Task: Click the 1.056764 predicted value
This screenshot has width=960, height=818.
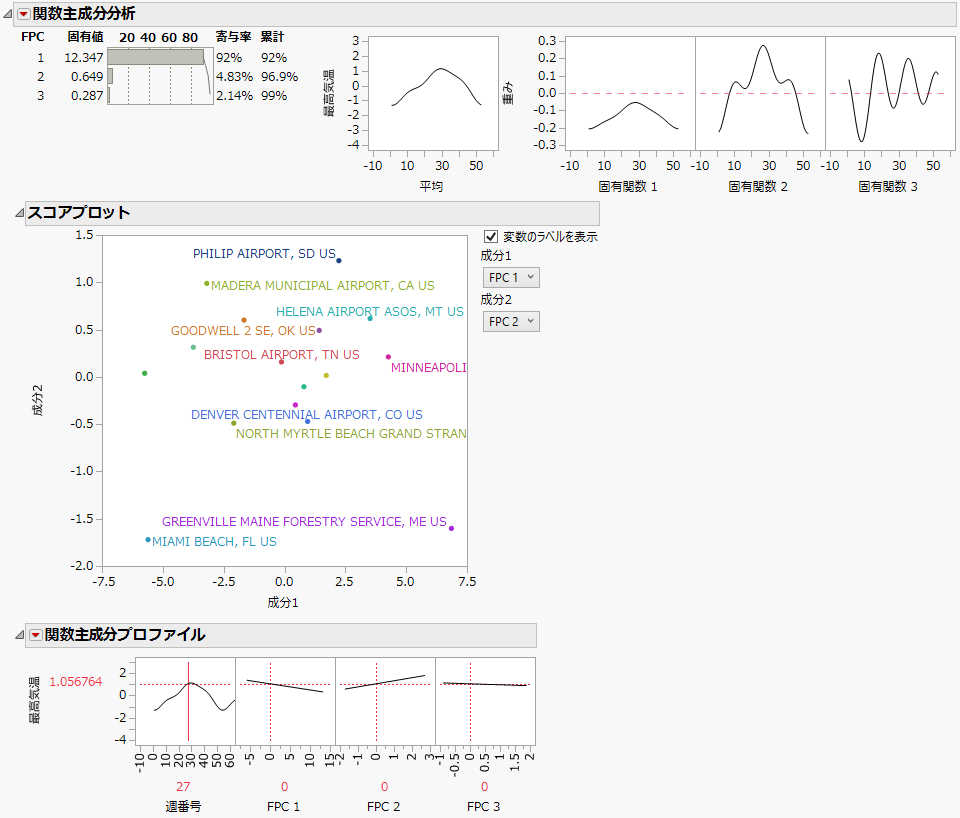Action: point(75,681)
